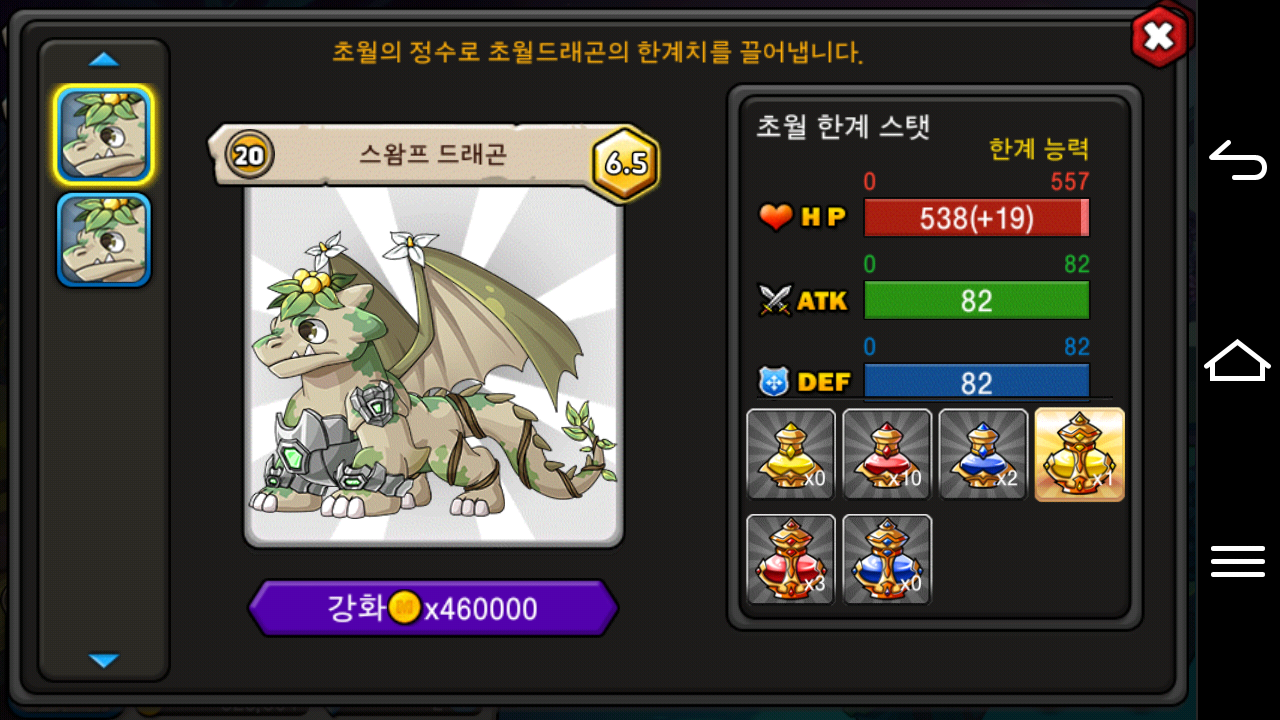Select the large blue potion x0
Image resolution: width=1280 pixels, height=720 pixels.
[x=887, y=559]
